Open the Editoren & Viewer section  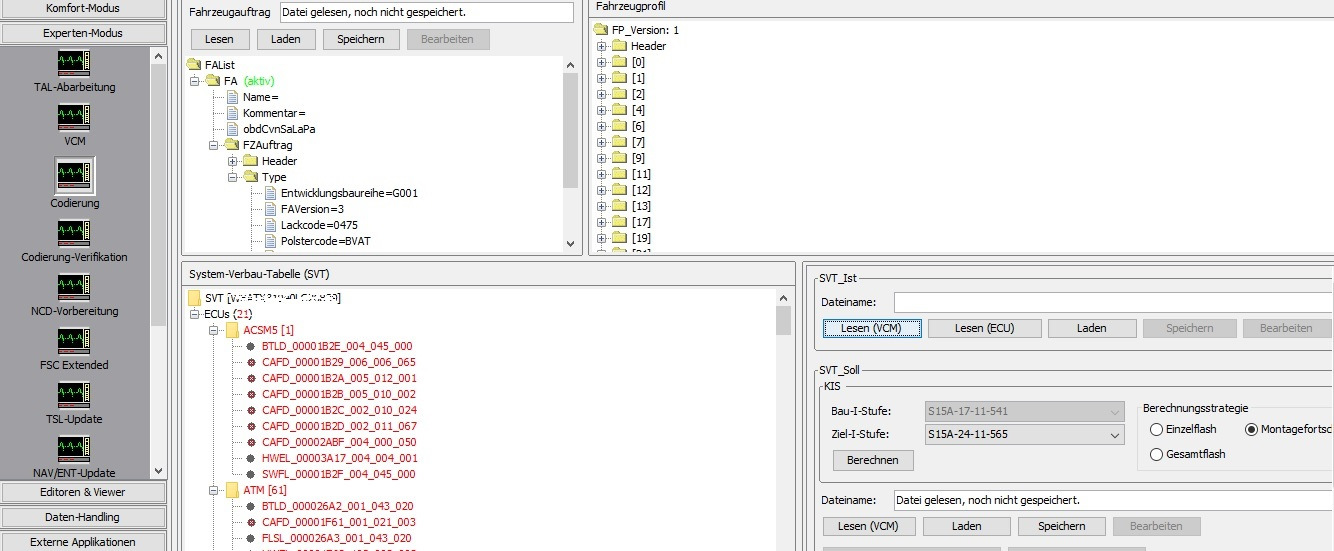[x=83, y=492]
